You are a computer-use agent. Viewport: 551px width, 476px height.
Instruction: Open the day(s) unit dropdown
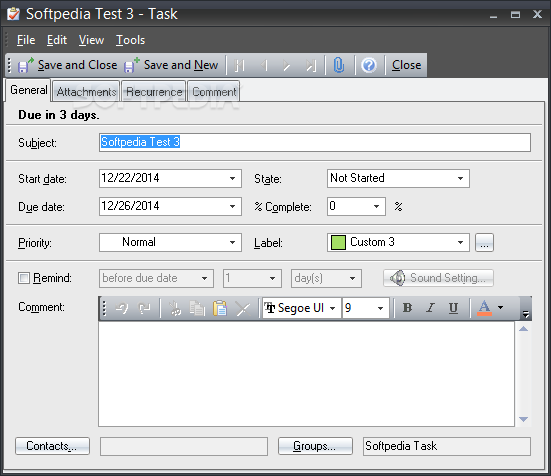pyautogui.click(x=352, y=279)
